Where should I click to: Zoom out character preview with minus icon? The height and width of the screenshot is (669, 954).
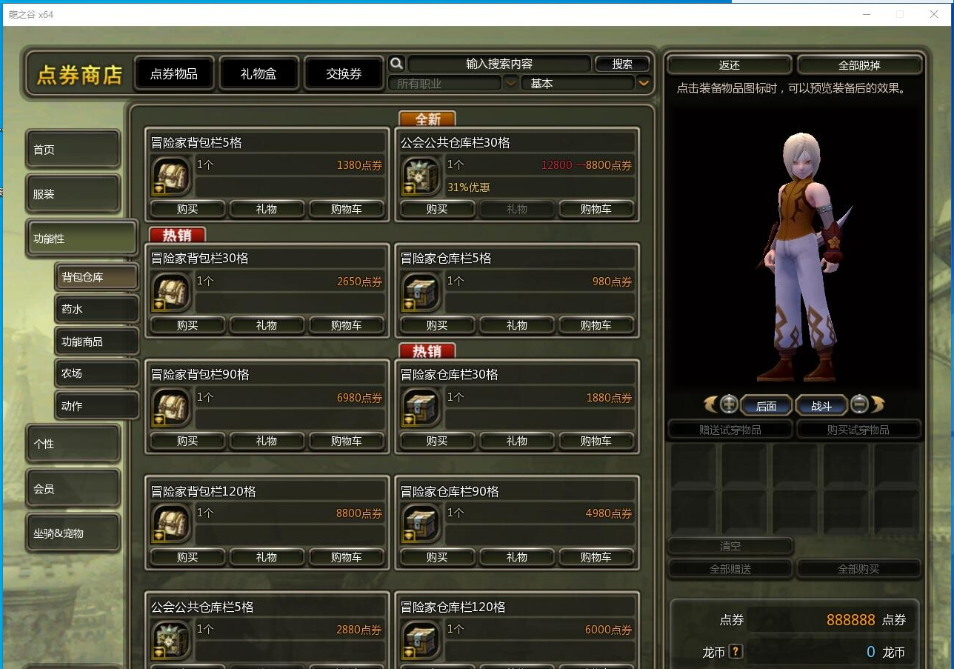(859, 405)
